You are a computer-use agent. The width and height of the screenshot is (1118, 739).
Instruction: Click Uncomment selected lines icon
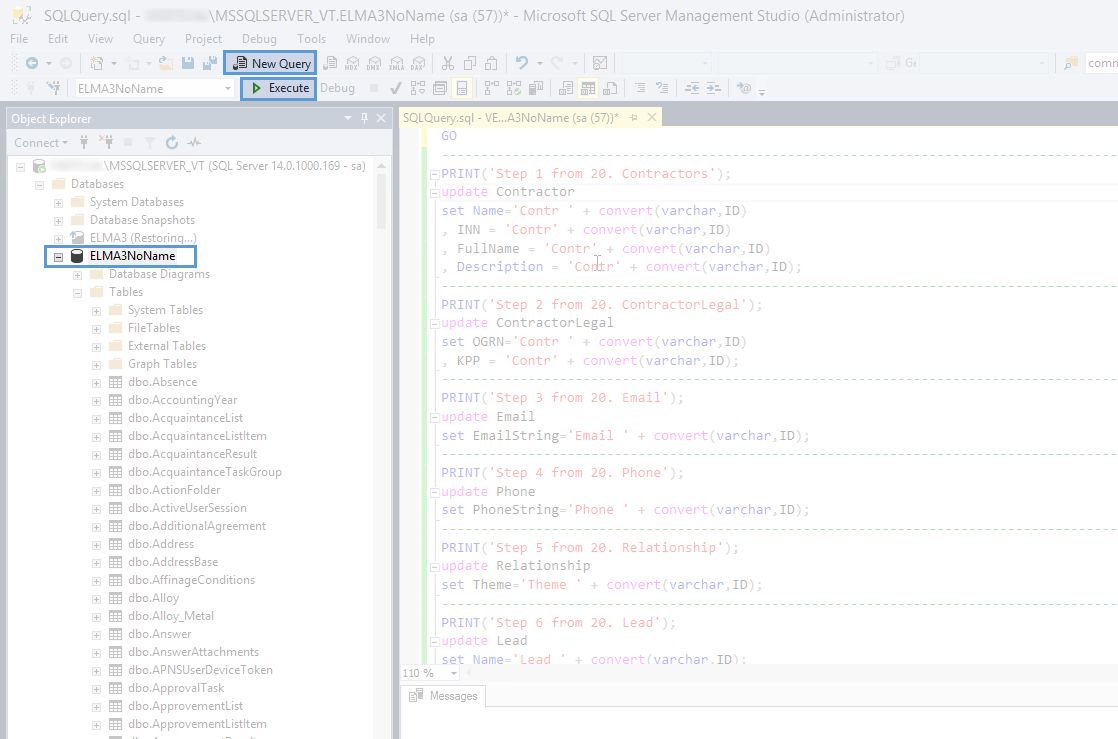tap(662, 88)
